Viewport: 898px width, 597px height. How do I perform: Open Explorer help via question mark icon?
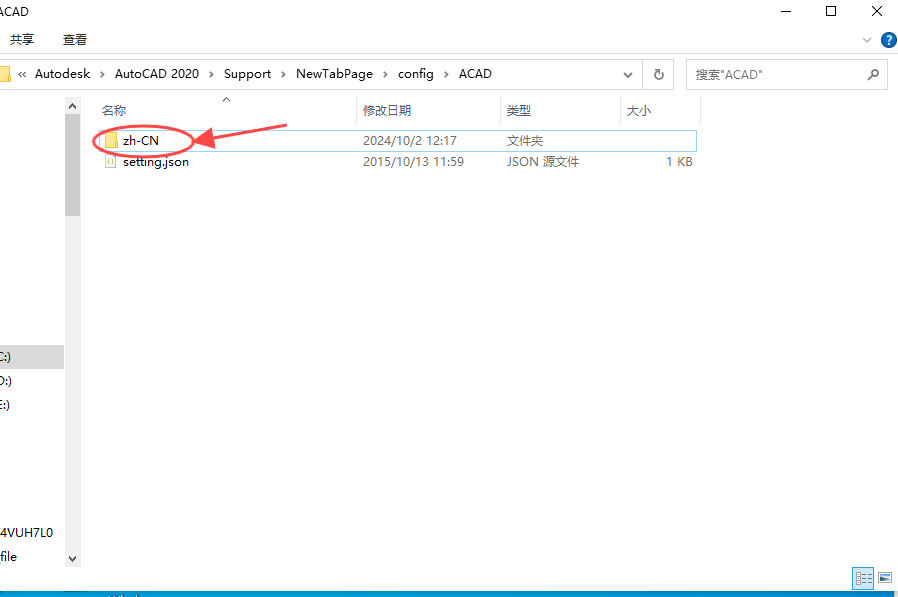(889, 39)
